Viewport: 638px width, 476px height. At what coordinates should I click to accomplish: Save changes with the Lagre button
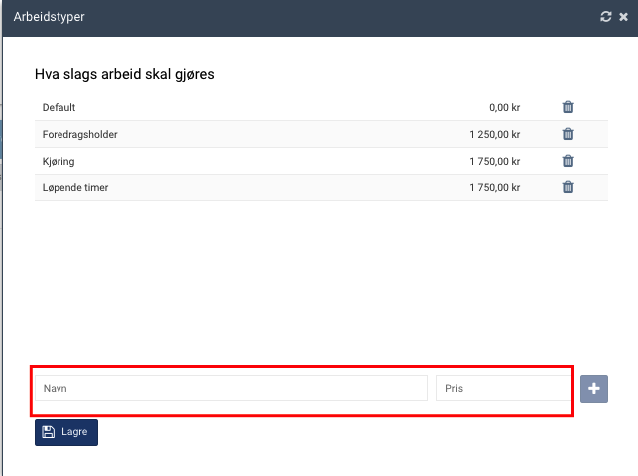pyautogui.click(x=66, y=432)
